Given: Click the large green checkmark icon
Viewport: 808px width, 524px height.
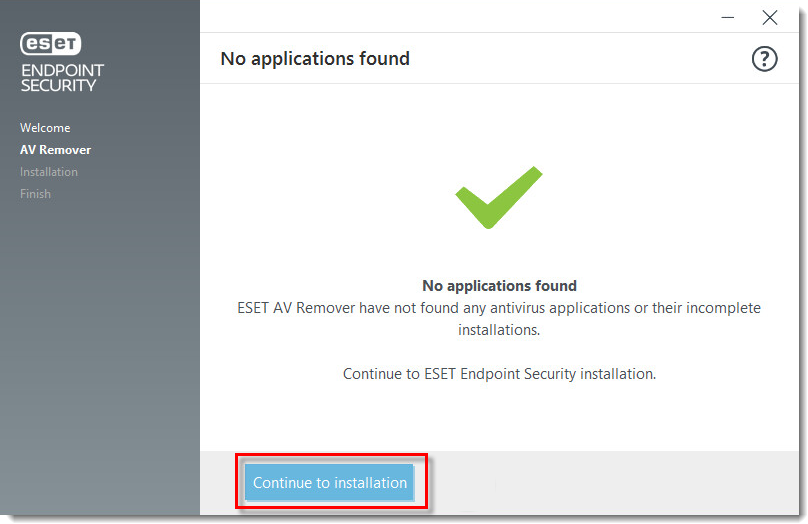Looking at the screenshot, I should pos(498,197).
